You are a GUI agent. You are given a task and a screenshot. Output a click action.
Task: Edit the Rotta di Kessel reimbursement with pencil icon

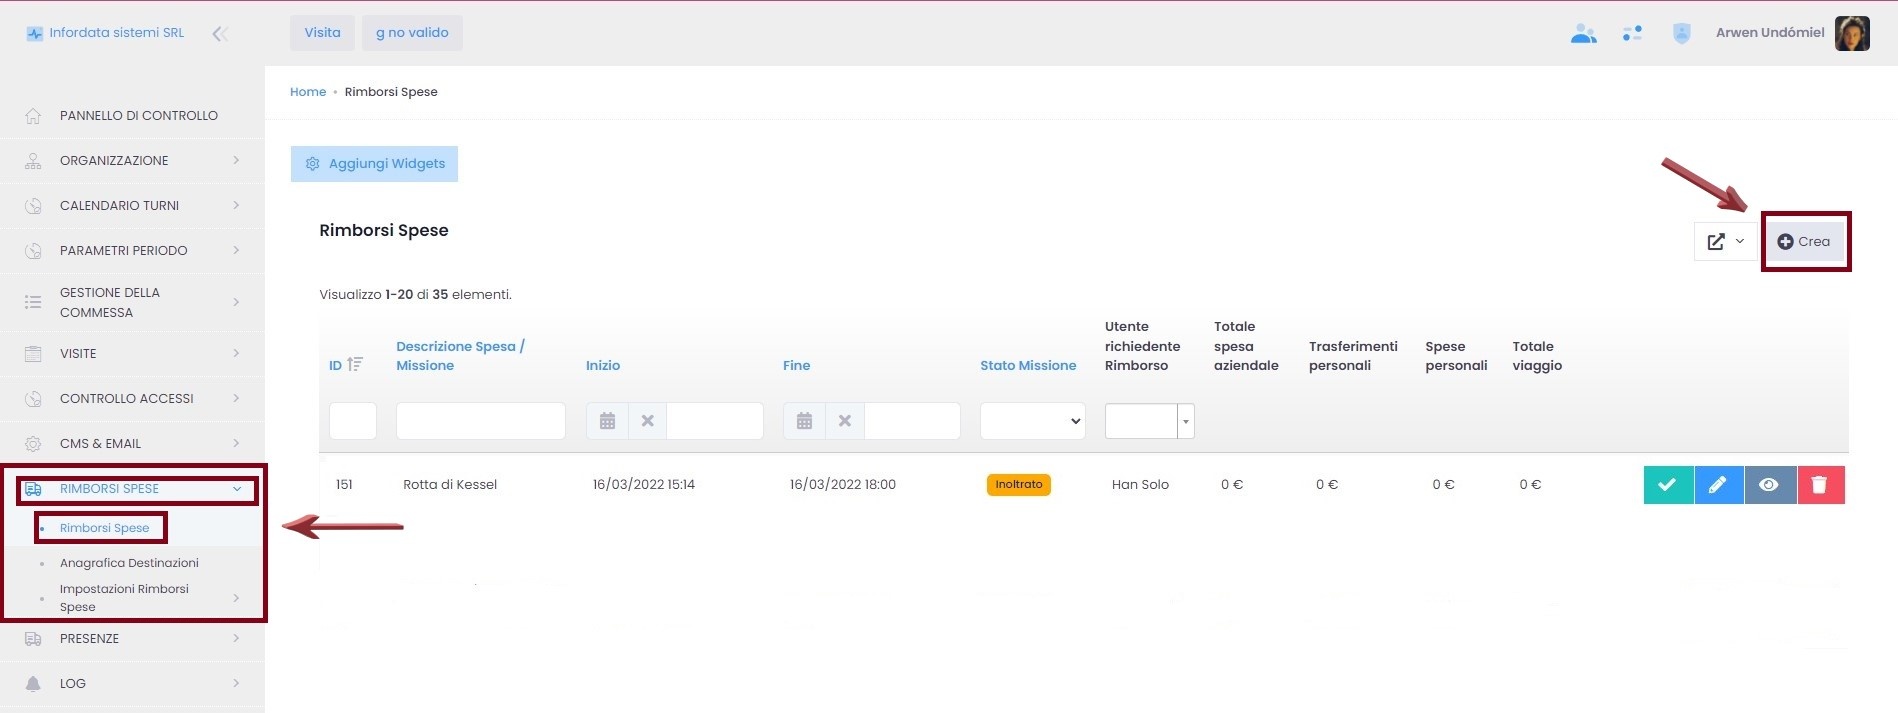click(1718, 485)
